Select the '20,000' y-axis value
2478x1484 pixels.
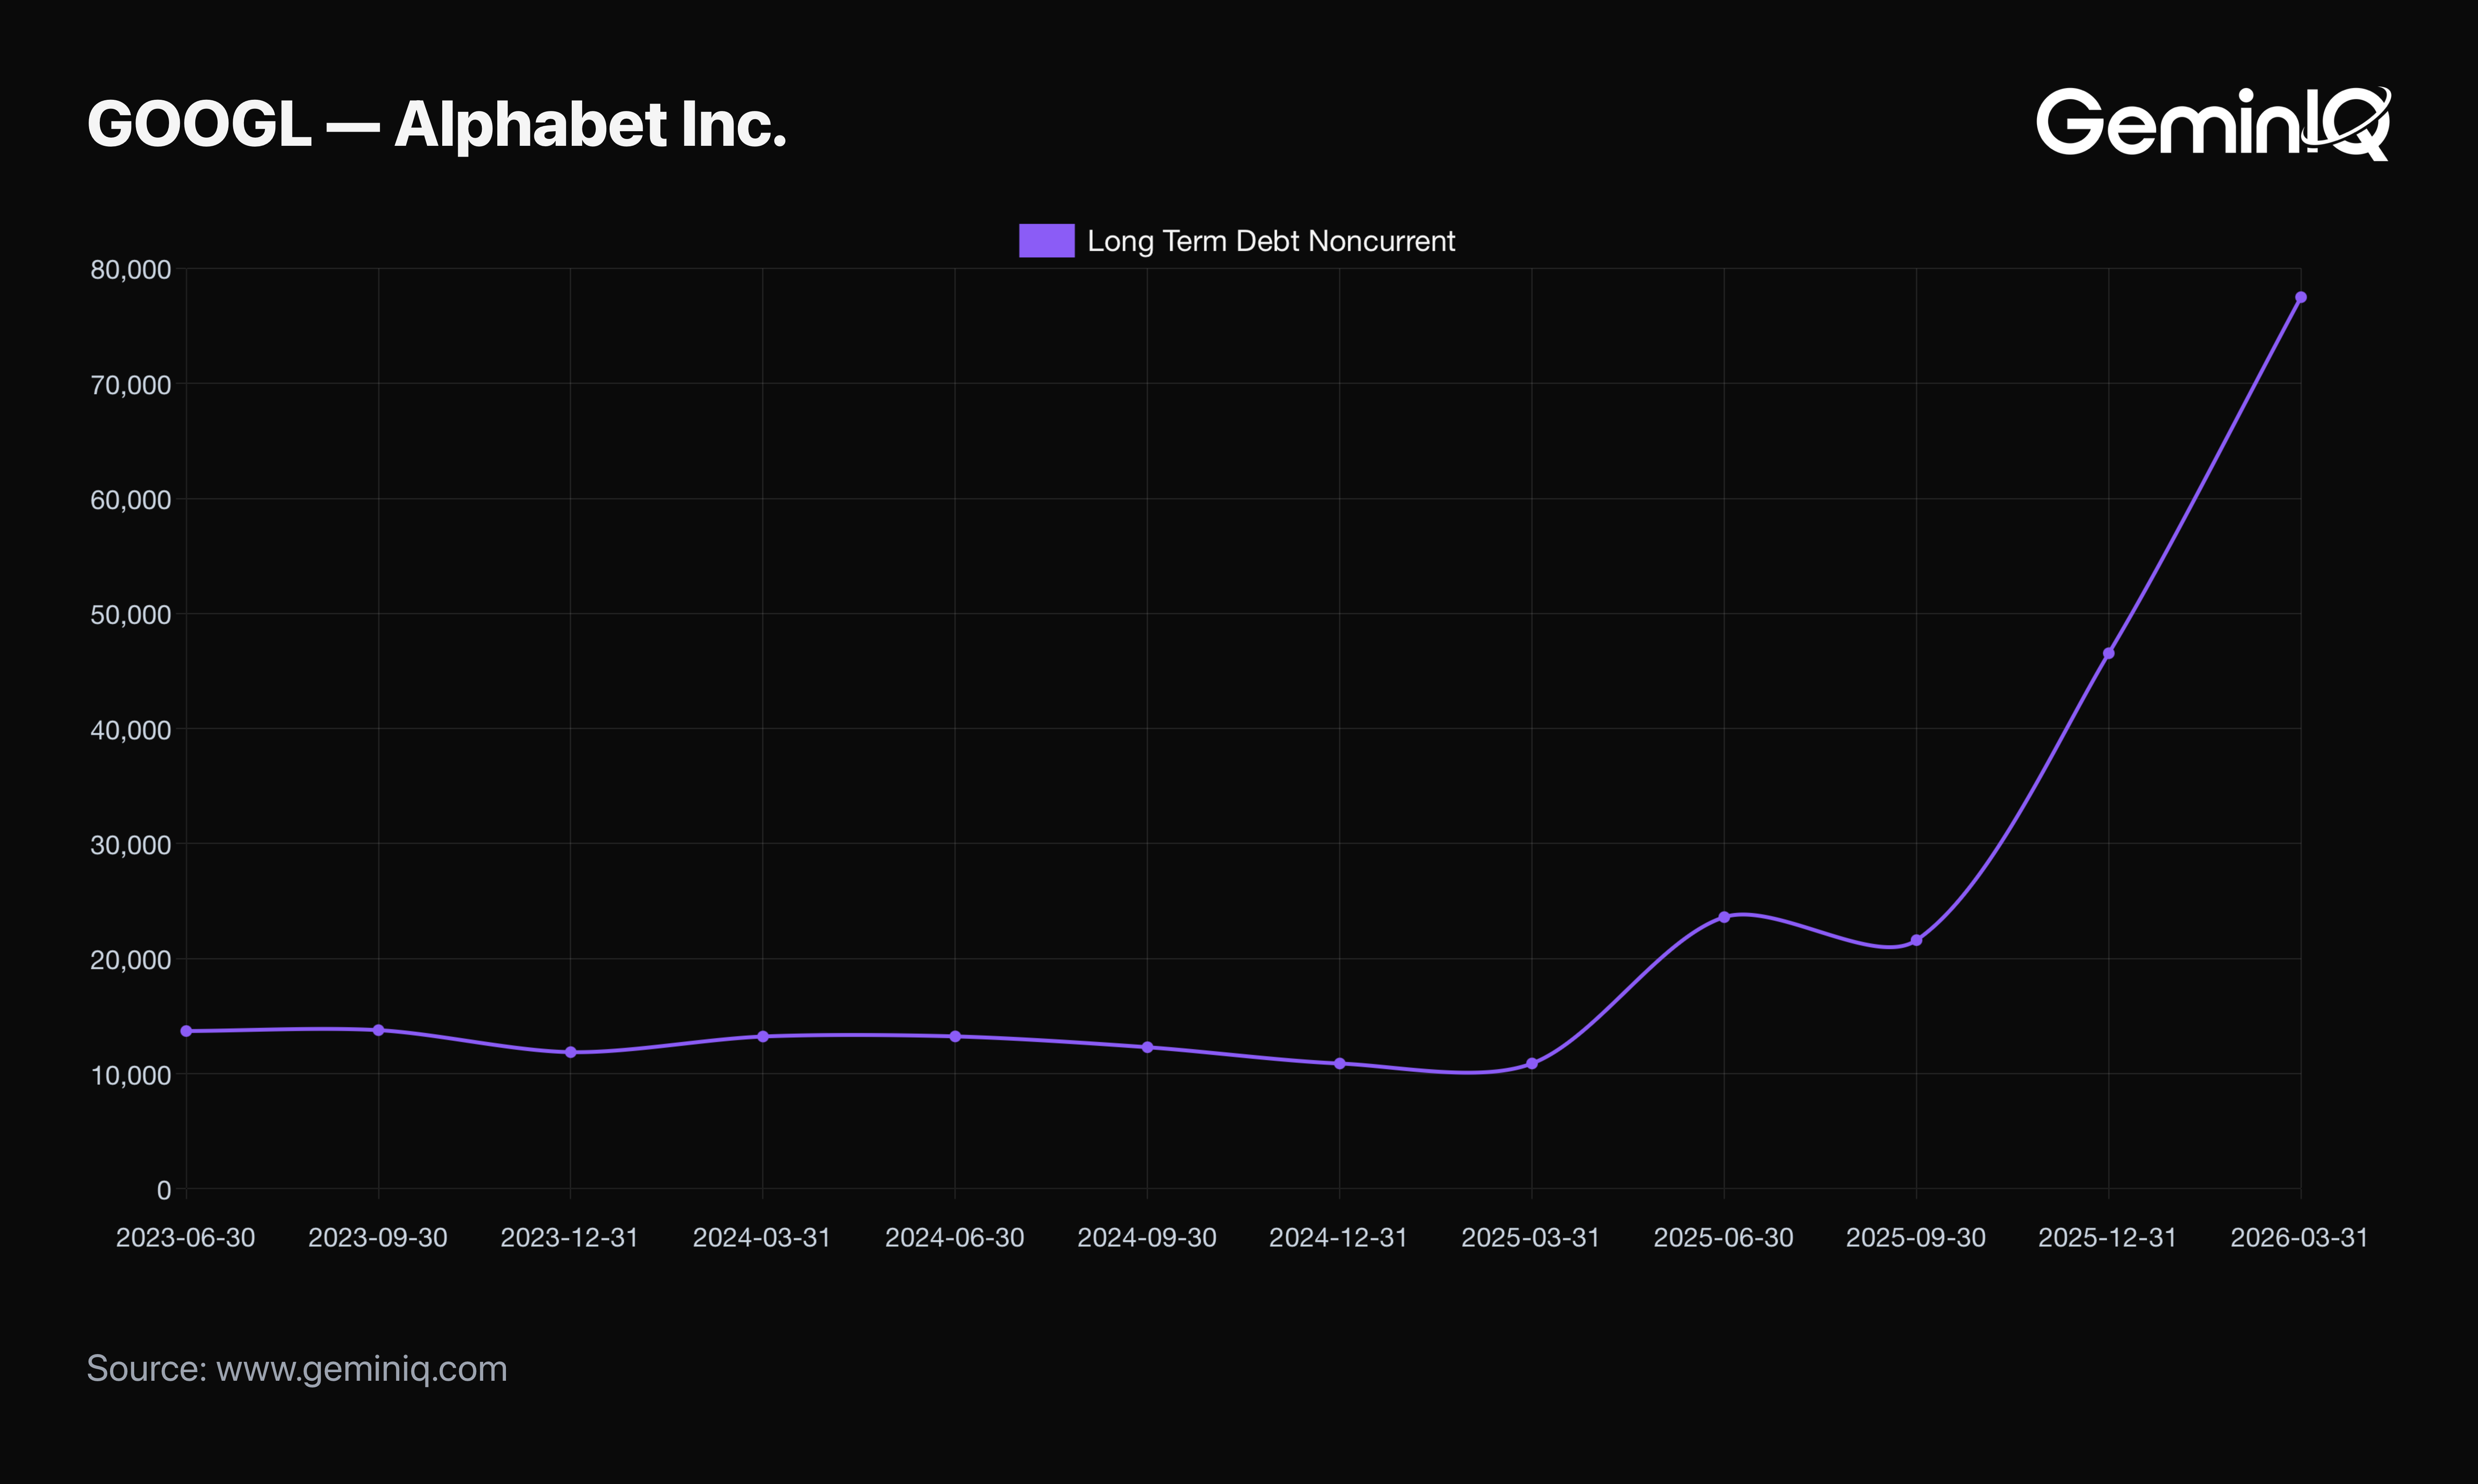tap(131, 960)
